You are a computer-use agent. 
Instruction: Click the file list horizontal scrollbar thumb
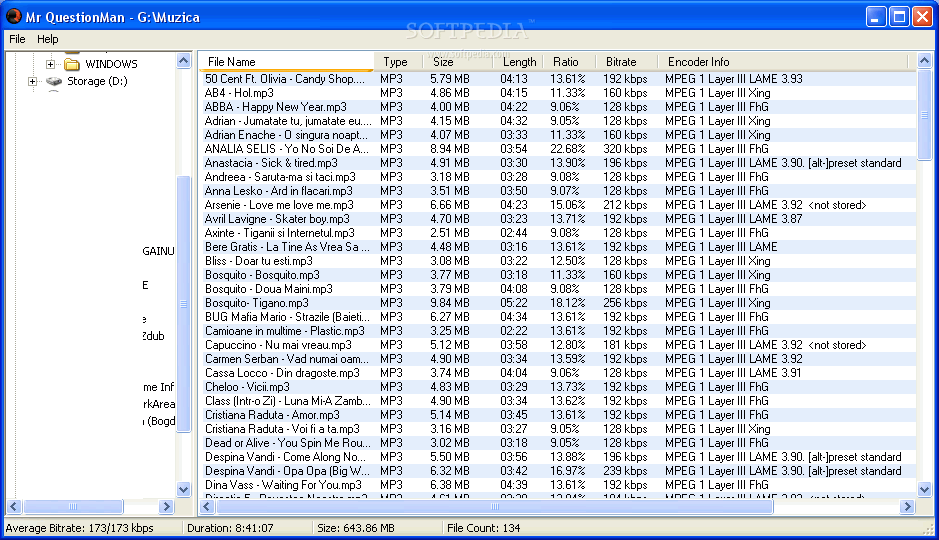click(495, 506)
